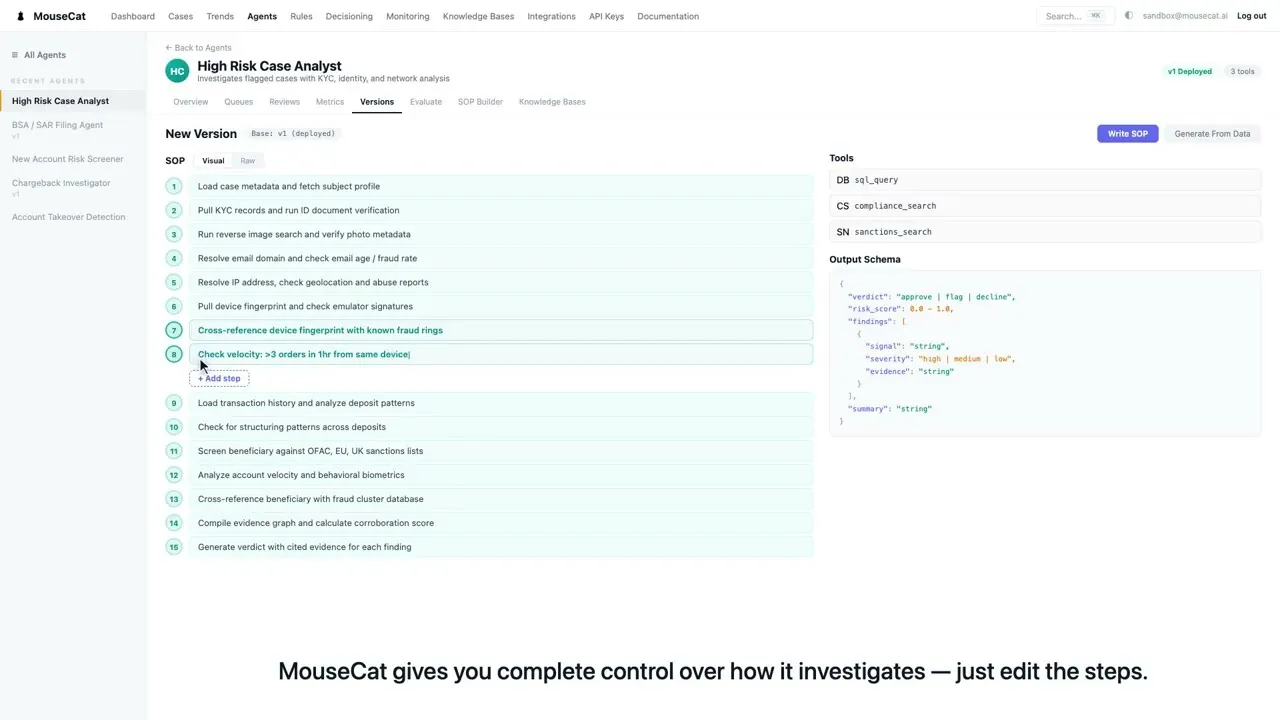Select step number 6 circle
Screen dimensions: 1280x720
[x=174, y=306]
